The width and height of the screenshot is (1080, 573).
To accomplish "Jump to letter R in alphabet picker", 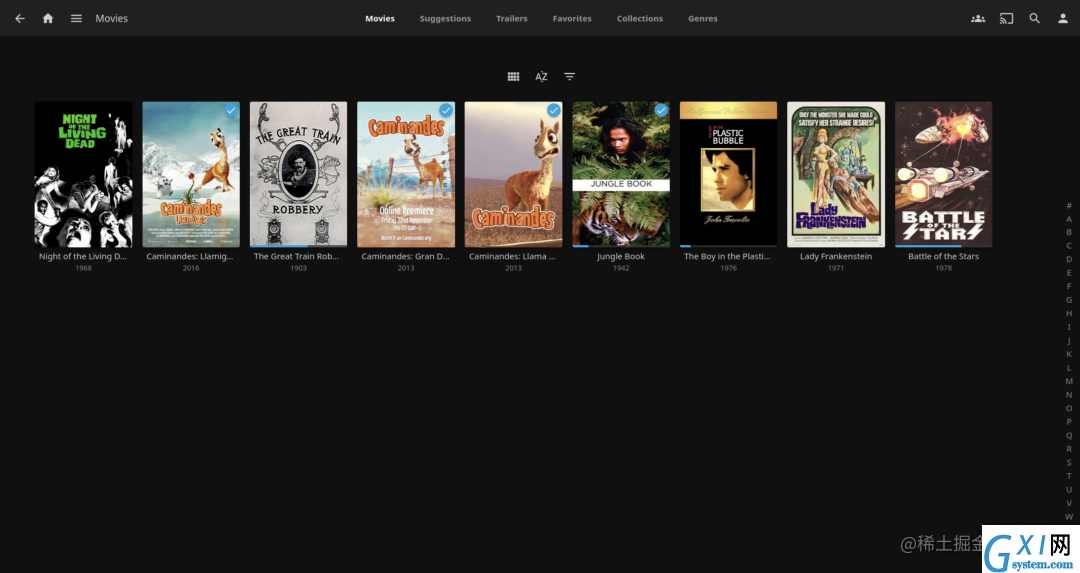I will point(1069,449).
